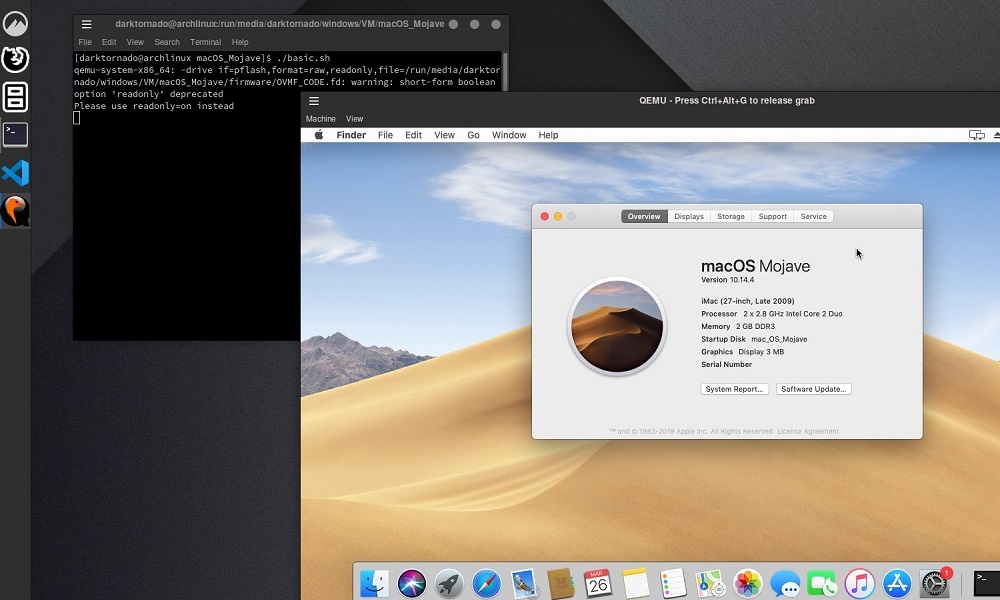The width and height of the screenshot is (1000, 600).
Task: Open the terminal window hamburger menu
Action: 86,23
